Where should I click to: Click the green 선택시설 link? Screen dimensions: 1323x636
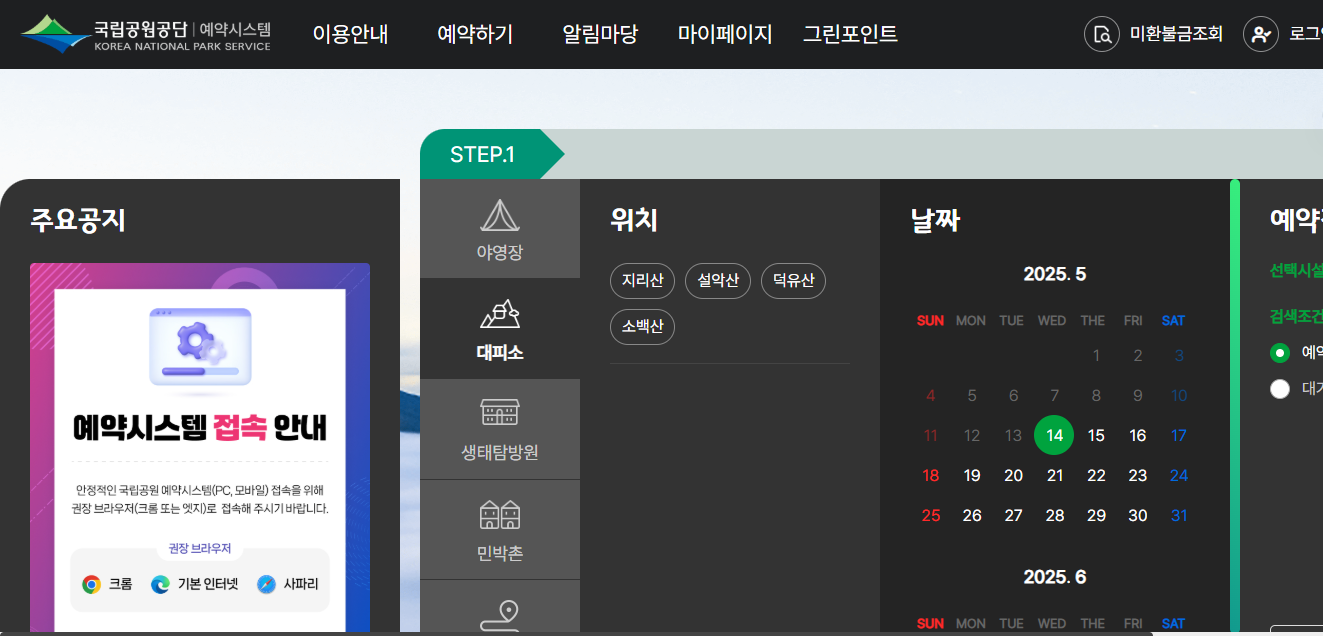(x=1300, y=269)
